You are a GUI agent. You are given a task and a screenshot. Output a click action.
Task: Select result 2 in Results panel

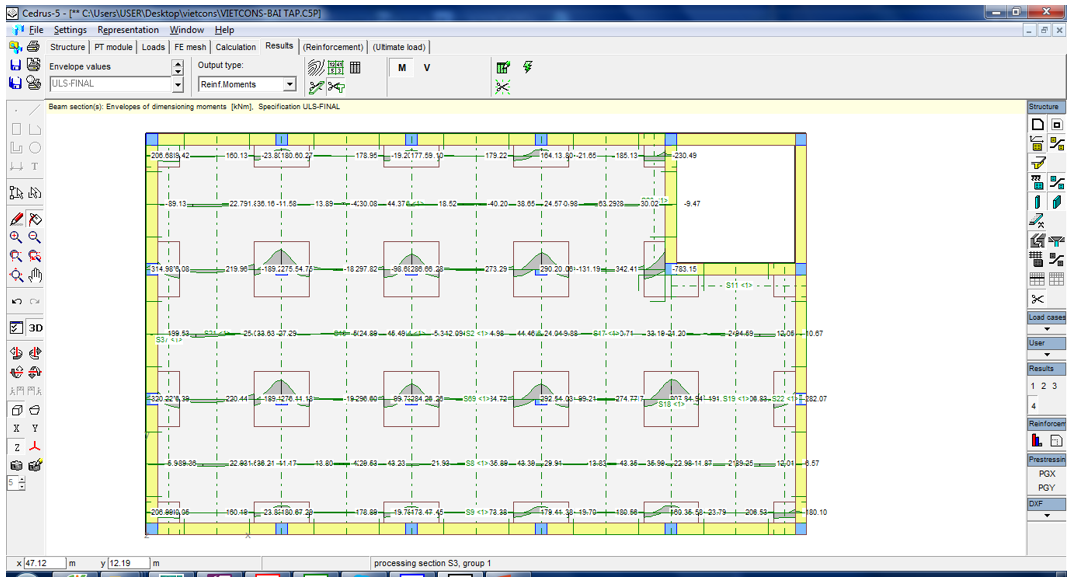point(1044,386)
